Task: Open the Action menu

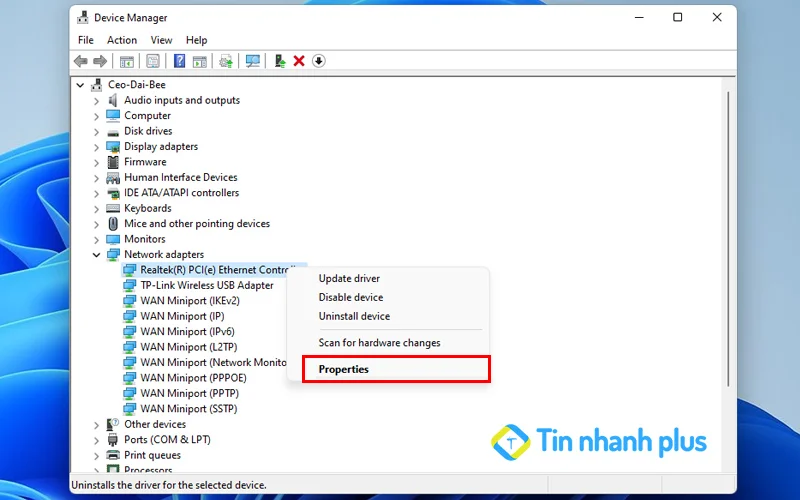Action: tap(122, 40)
